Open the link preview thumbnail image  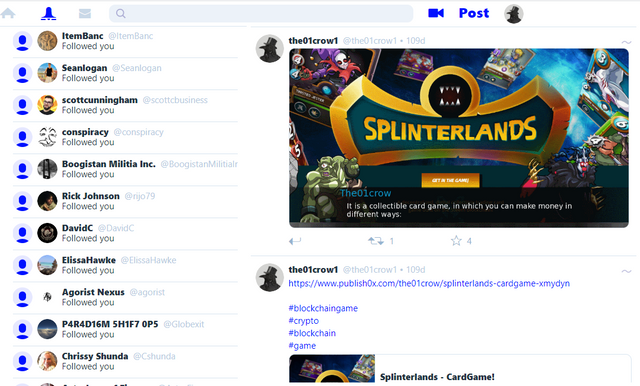(332, 368)
